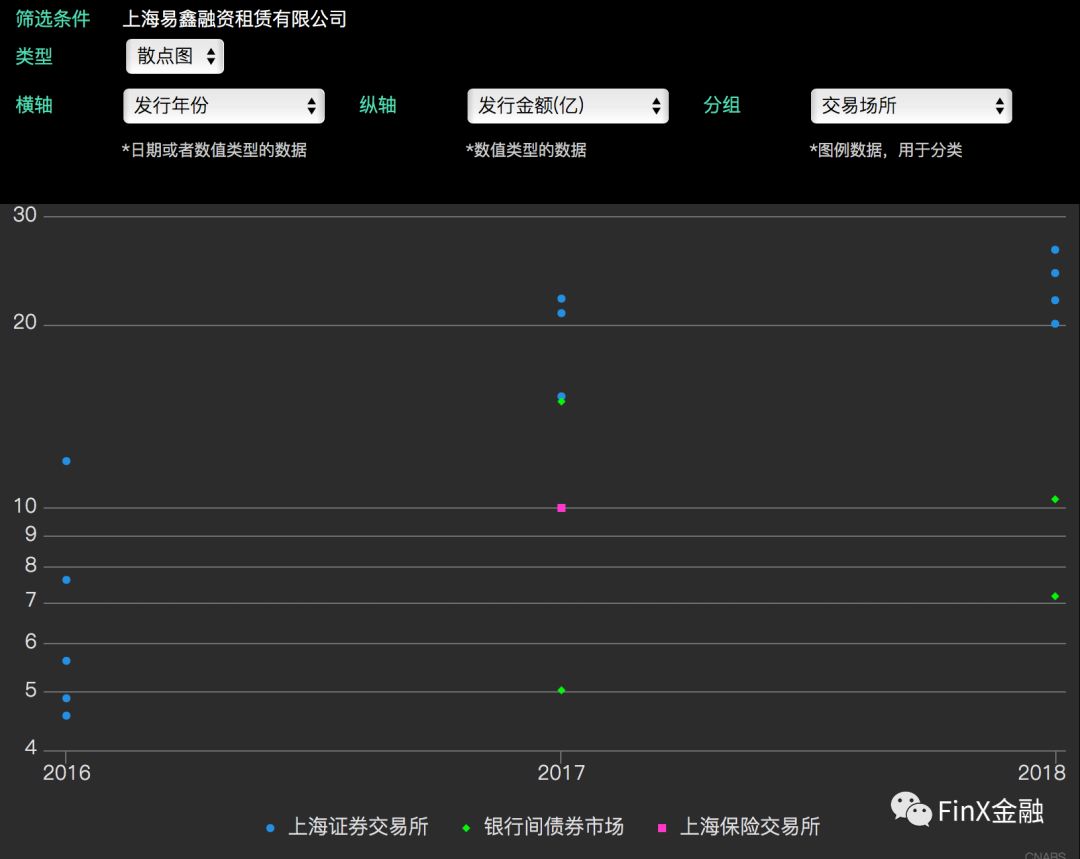Click the 2017 axis label
1080x859 pixels.
tap(561, 773)
